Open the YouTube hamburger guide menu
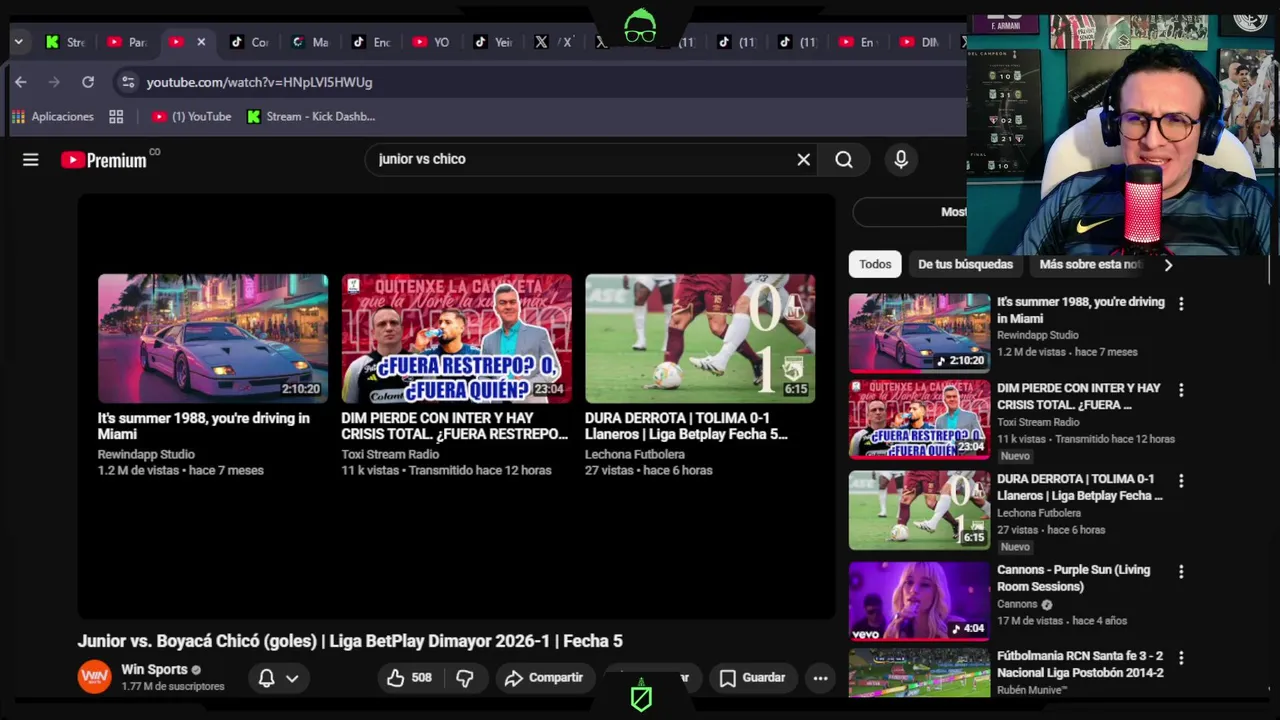The height and width of the screenshot is (720, 1280). tap(31, 160)
